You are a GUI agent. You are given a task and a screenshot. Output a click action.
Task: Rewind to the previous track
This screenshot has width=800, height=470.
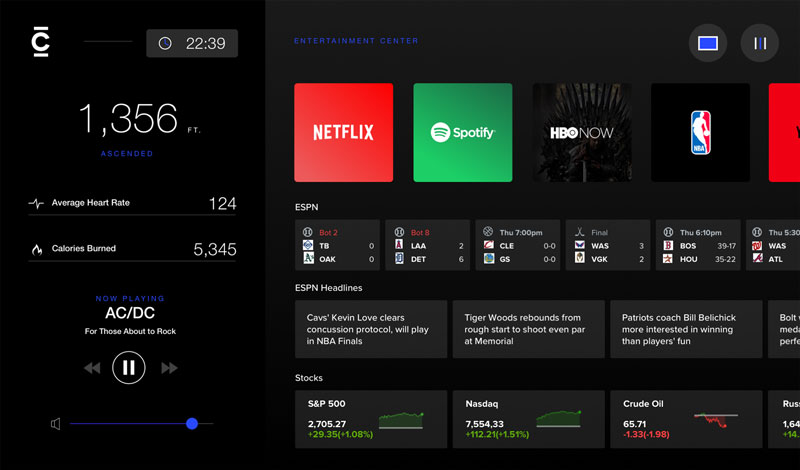tap(92, 368)
